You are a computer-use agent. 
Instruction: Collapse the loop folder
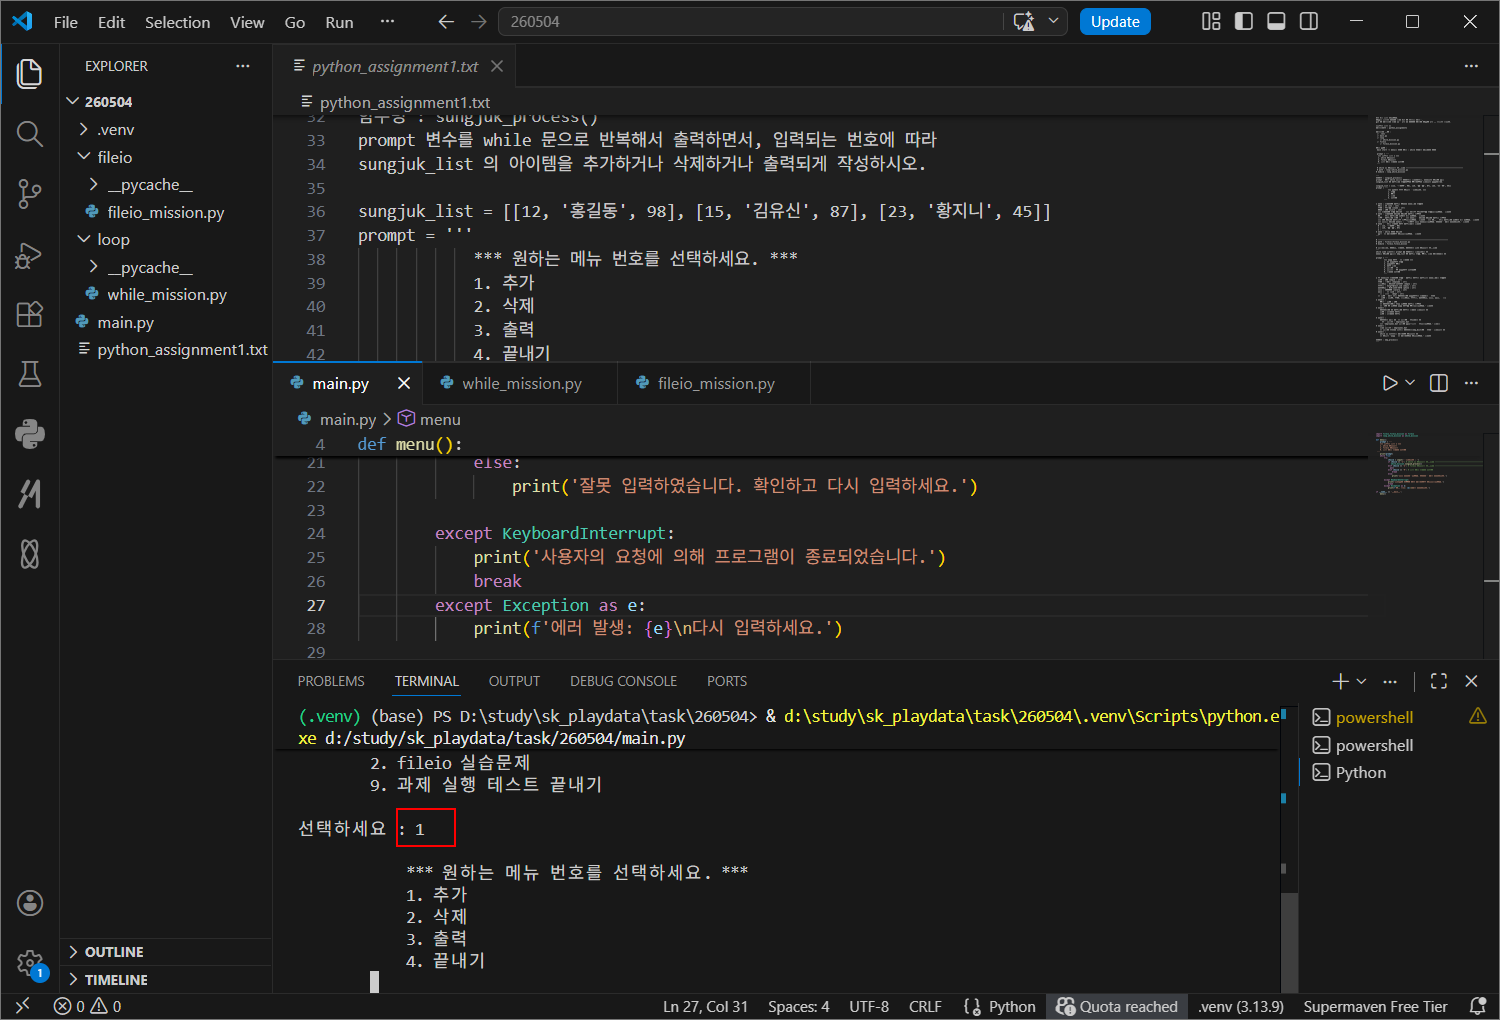coord(84,240)
